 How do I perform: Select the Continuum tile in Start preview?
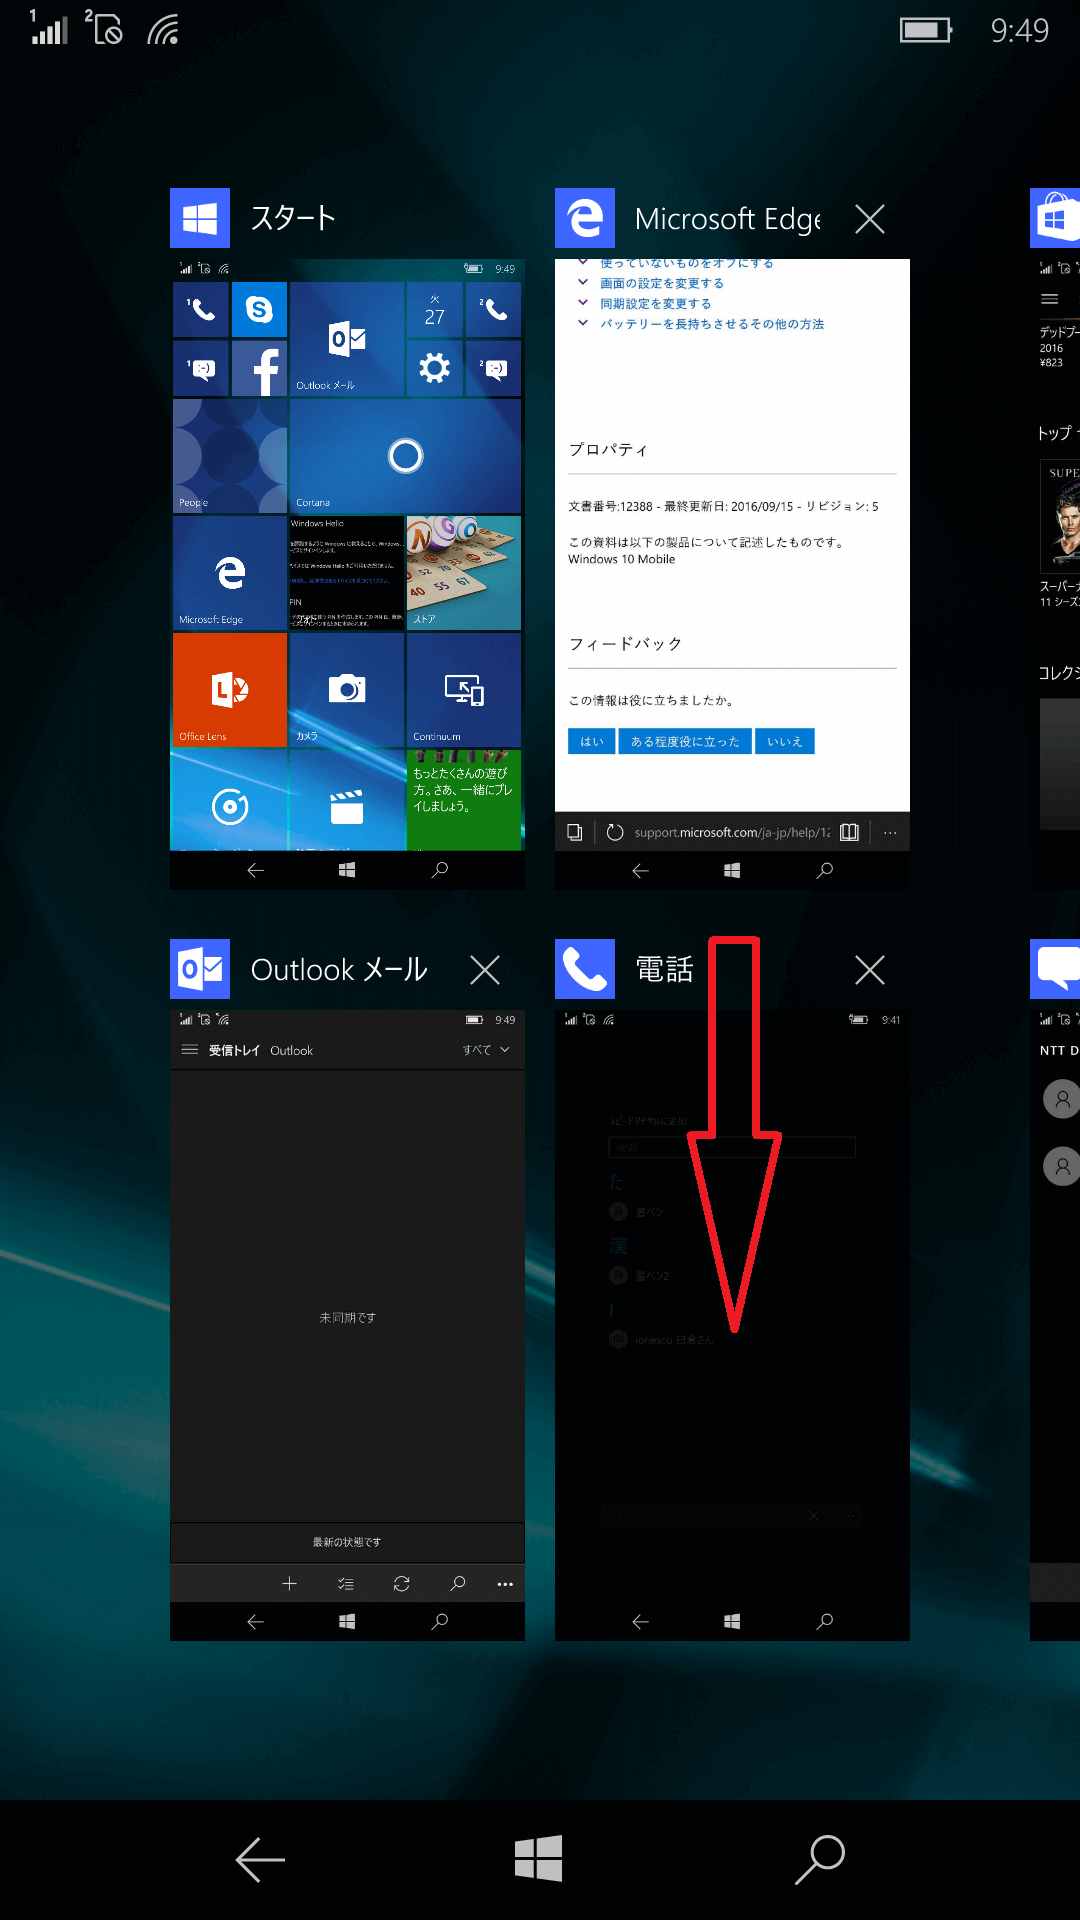(464, 690)
